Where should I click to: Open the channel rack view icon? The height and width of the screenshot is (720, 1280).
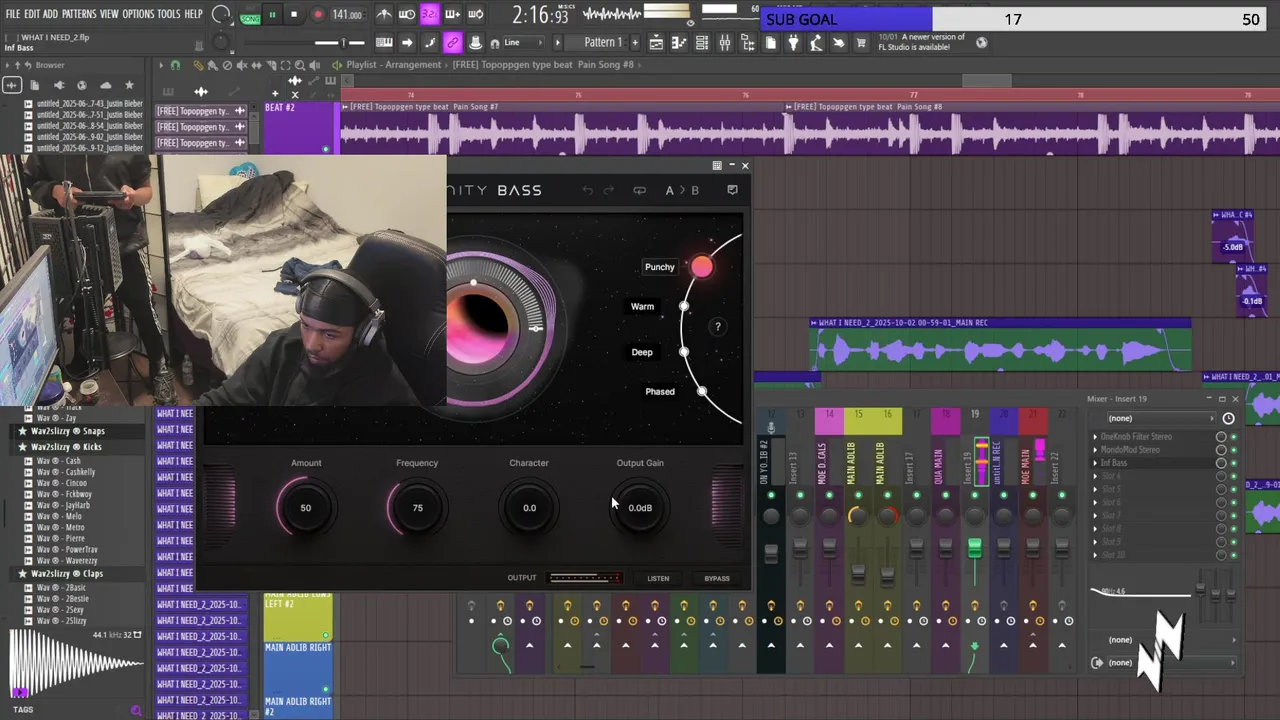702,43
